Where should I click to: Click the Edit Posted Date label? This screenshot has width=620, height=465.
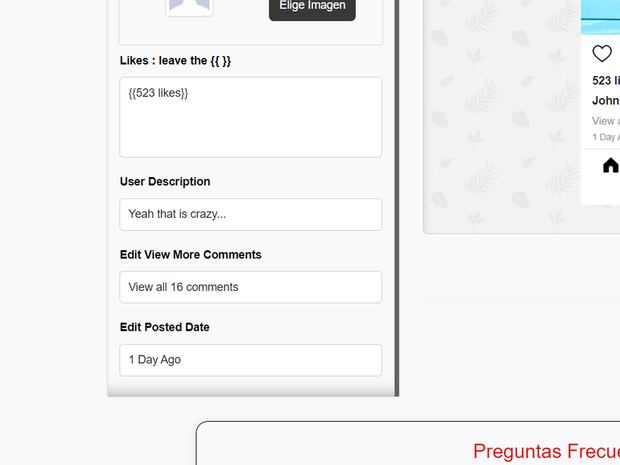[x=164, y=327]
